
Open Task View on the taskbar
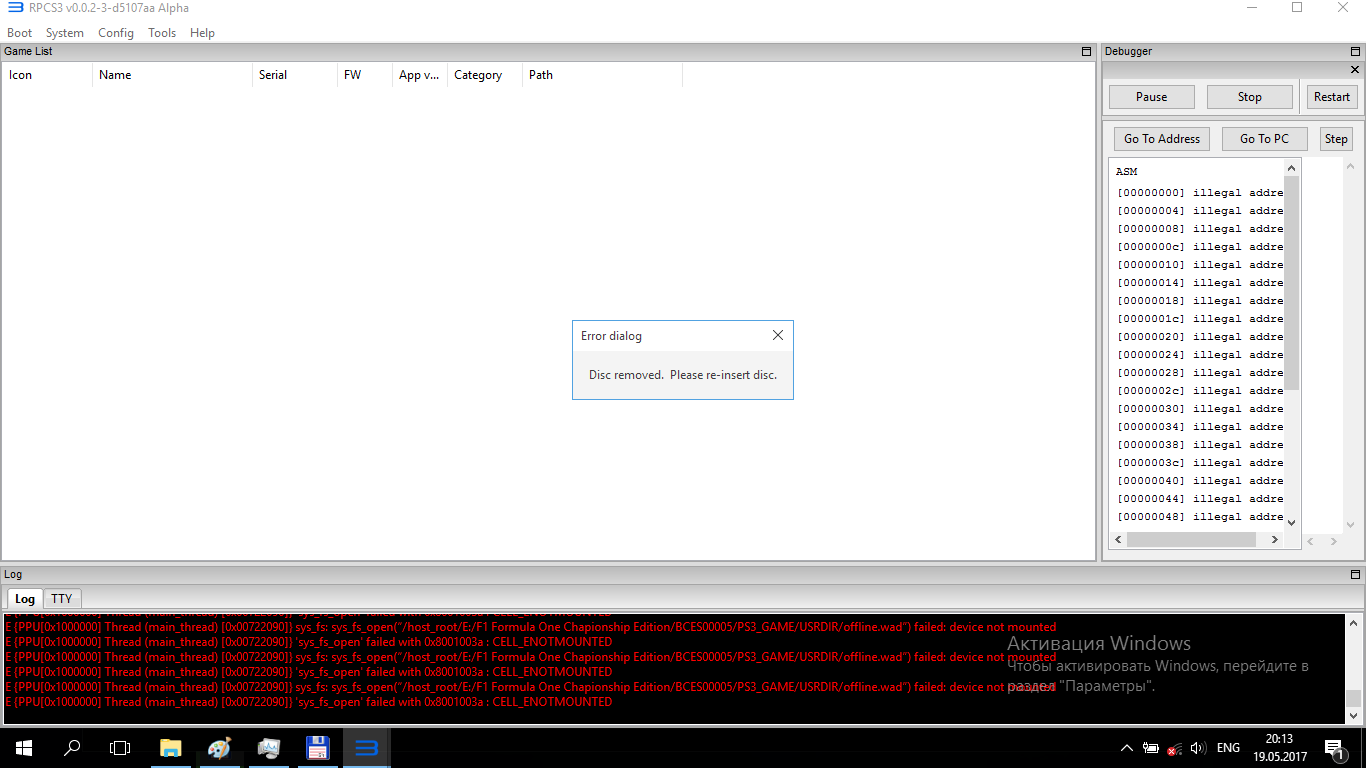point(120,748)
